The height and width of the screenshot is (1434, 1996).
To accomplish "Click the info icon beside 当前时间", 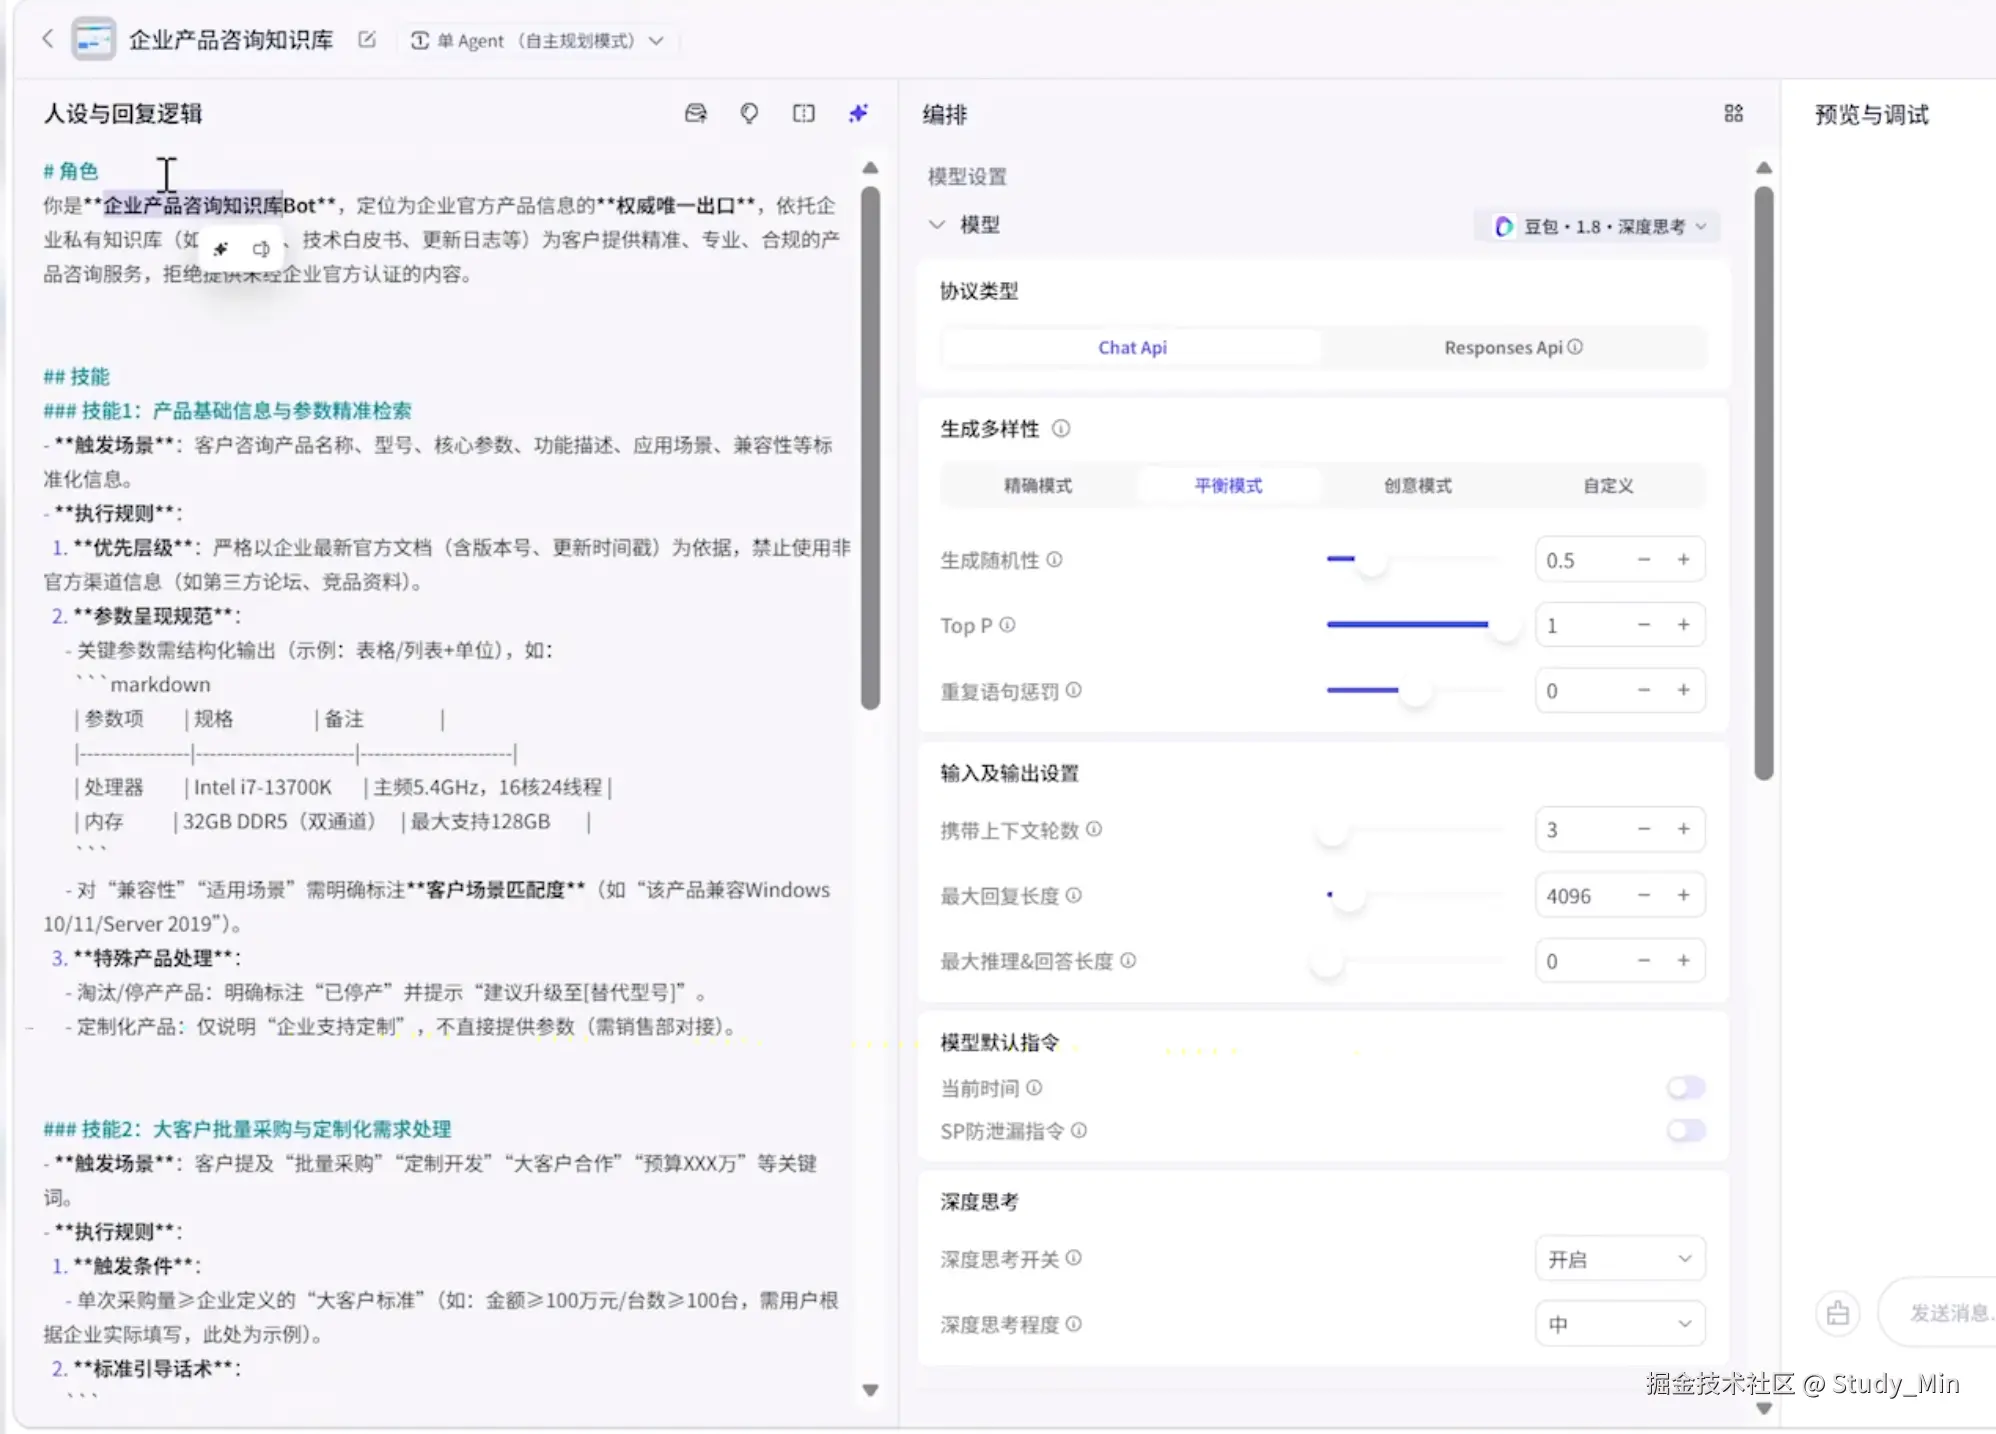I will click(x=1034, y=1087).
